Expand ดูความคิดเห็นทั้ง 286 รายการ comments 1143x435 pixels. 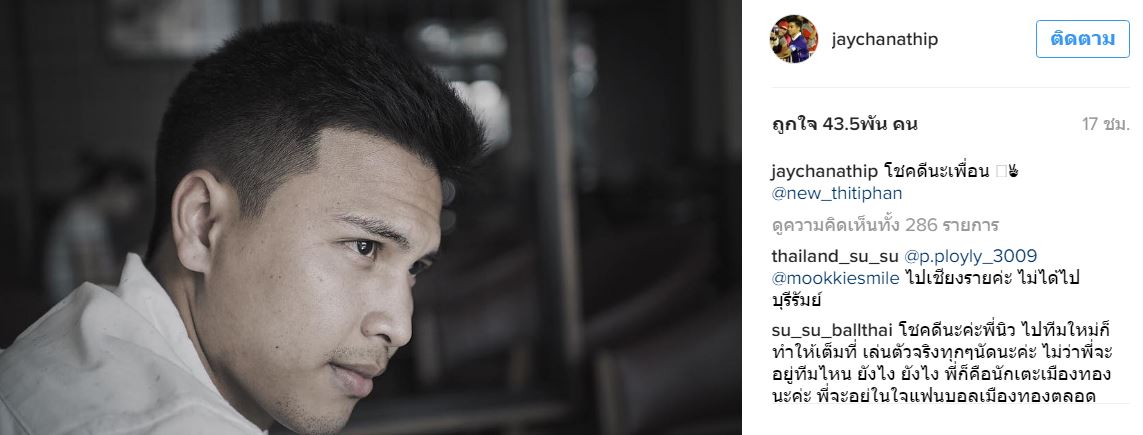click(885, 225)
